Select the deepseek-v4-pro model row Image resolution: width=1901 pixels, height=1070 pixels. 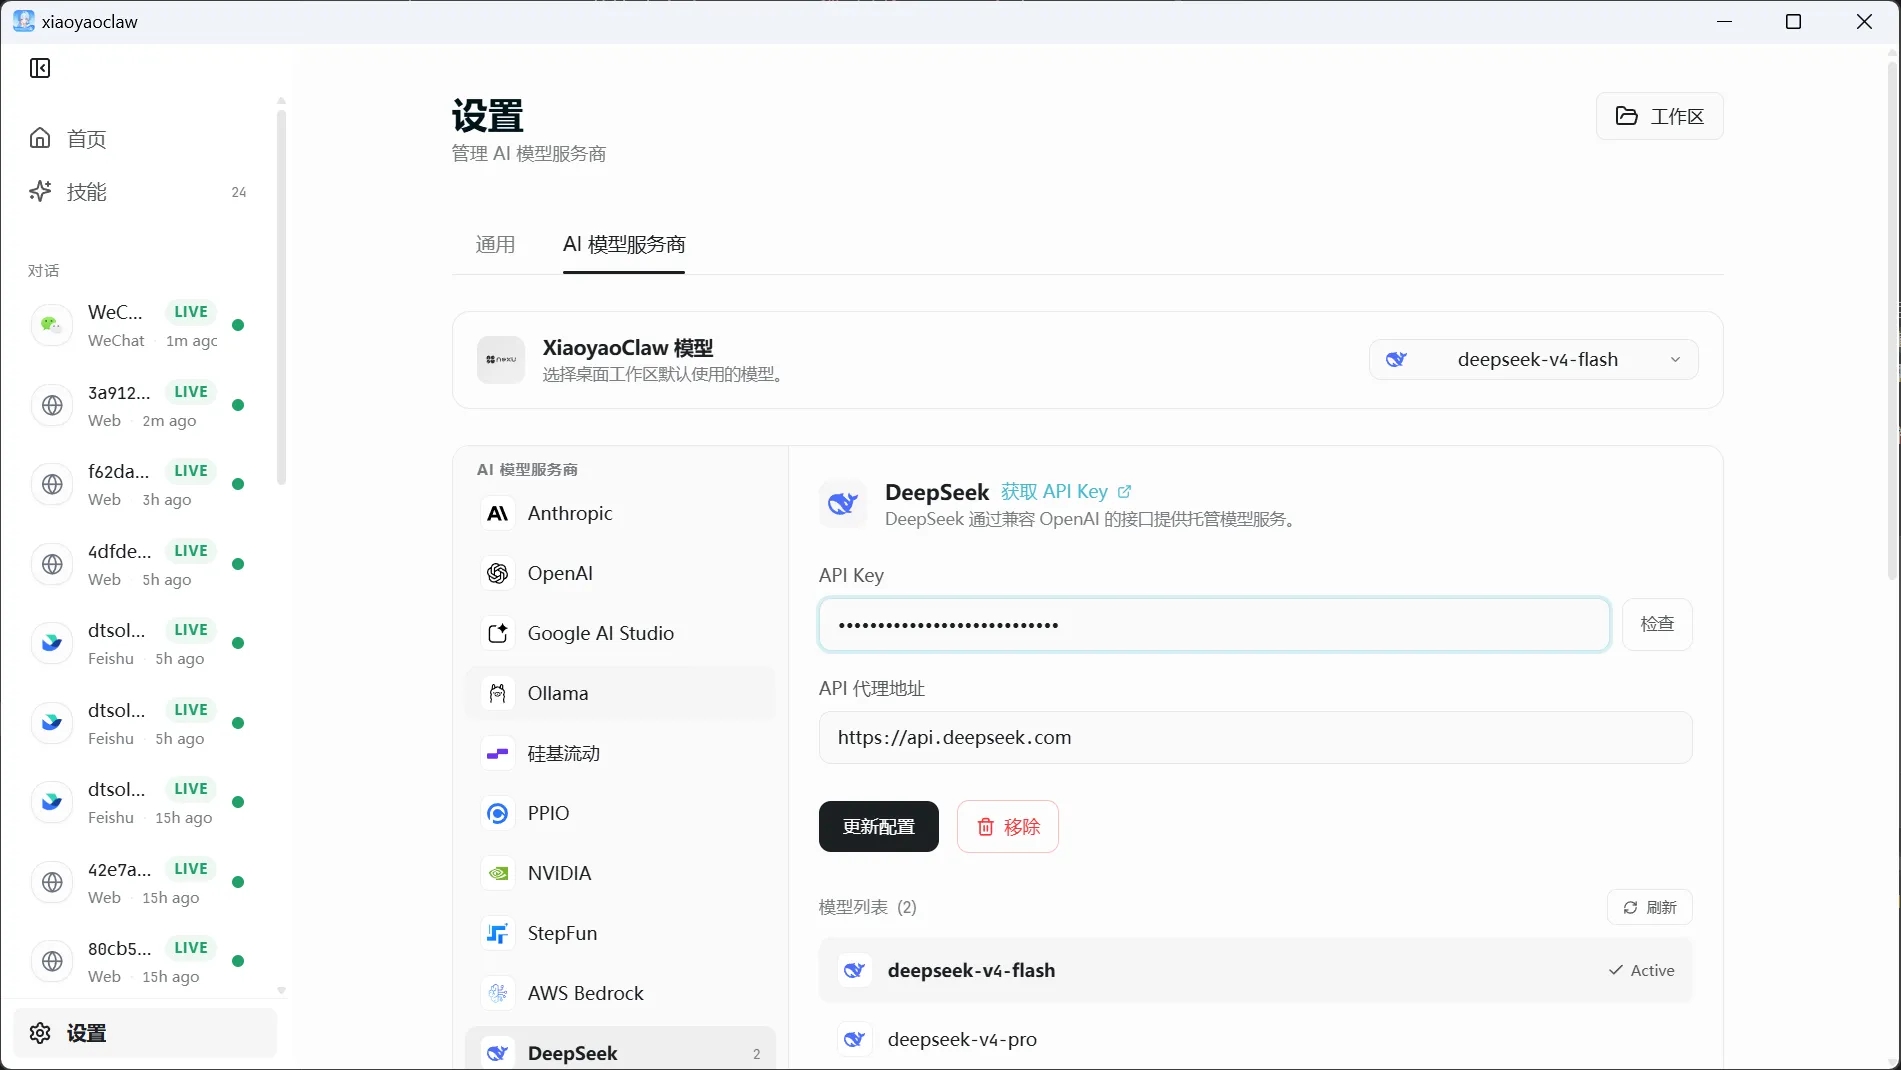pyautogui.click(x=1255, y=1040)
